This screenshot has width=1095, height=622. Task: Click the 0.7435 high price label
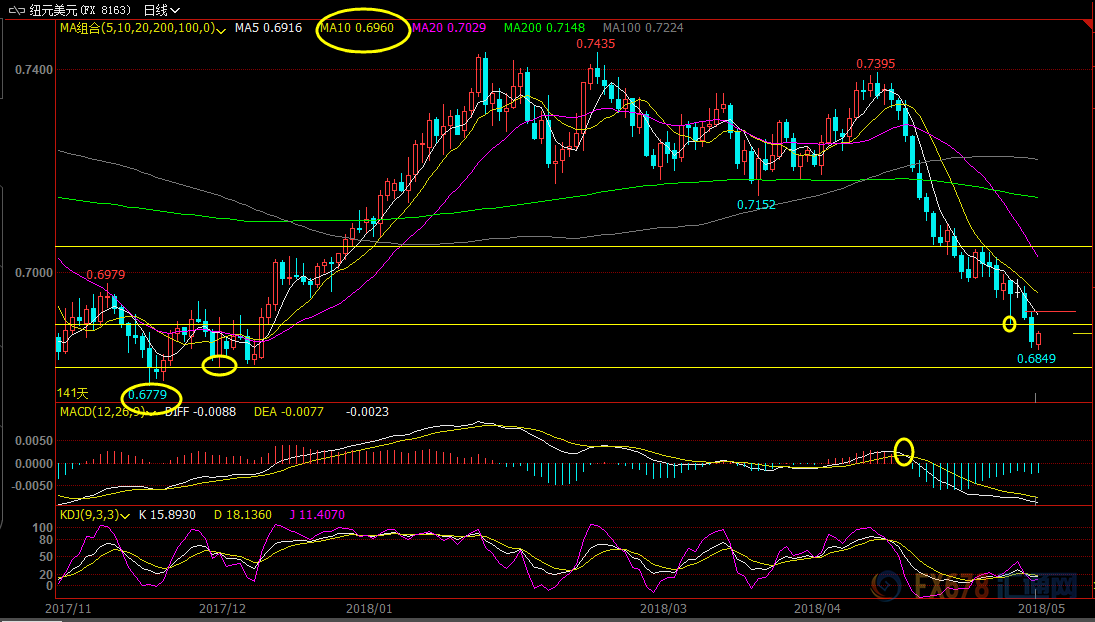(596, 43)
